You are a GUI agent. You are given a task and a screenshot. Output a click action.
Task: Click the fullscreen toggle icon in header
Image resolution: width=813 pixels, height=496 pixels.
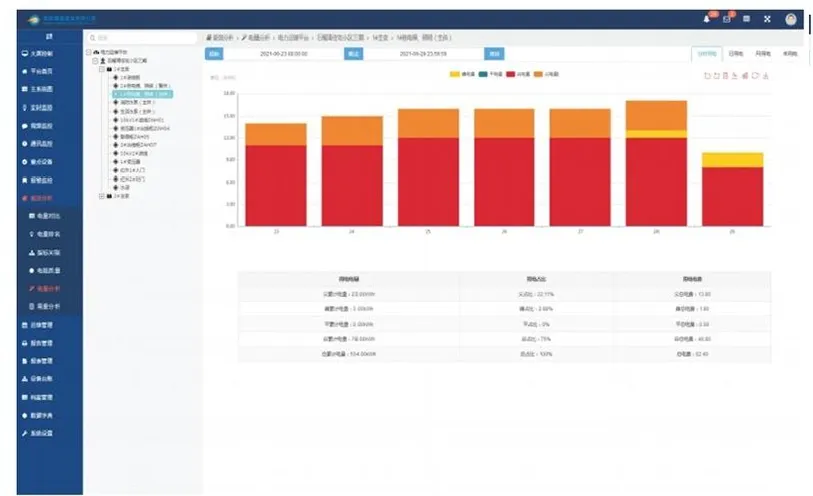pos(767,18)
